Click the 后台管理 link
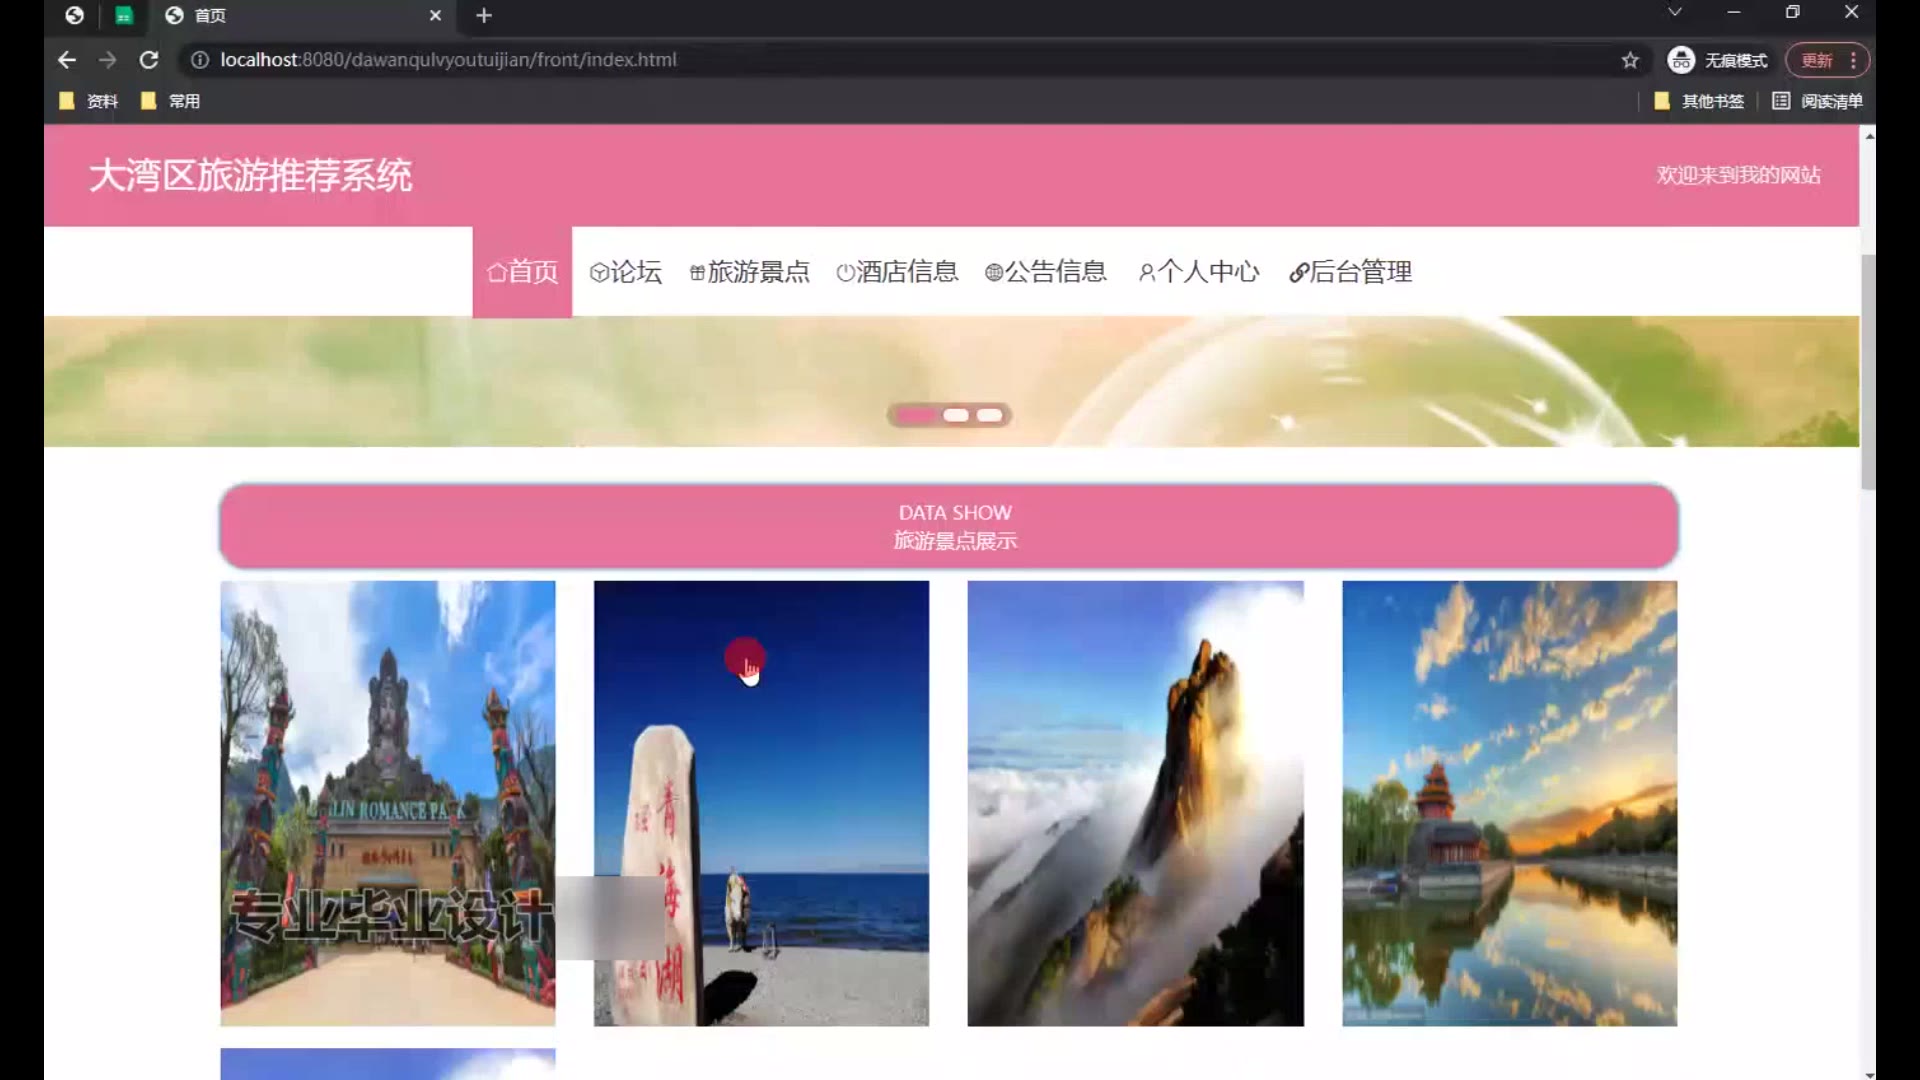 pos(1350,272)
